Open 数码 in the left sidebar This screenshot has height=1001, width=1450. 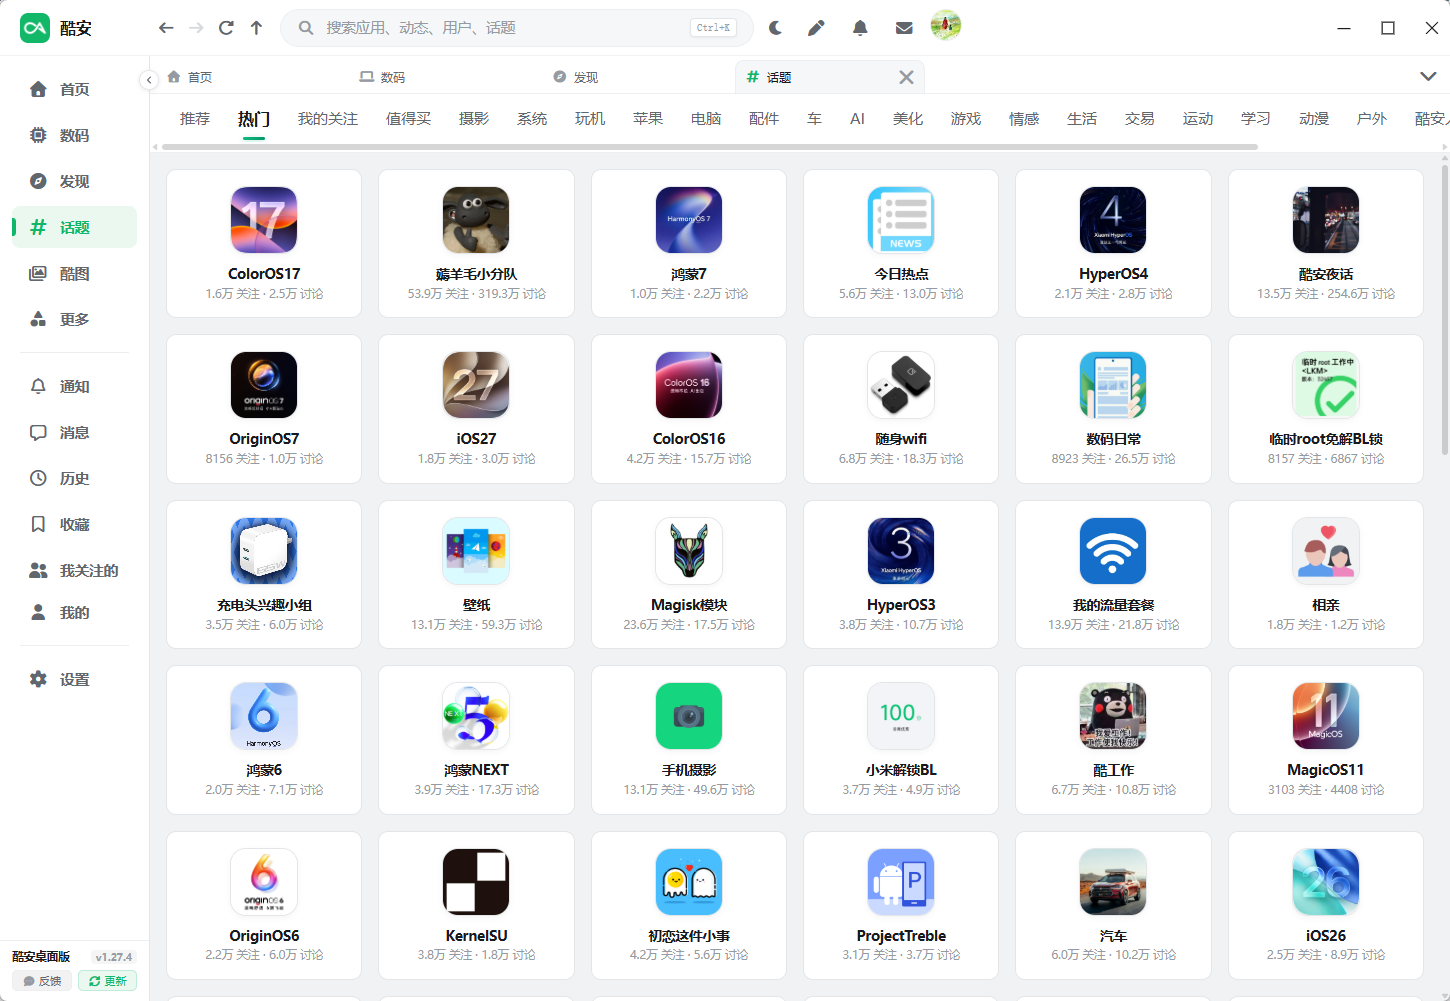(74, 135)
